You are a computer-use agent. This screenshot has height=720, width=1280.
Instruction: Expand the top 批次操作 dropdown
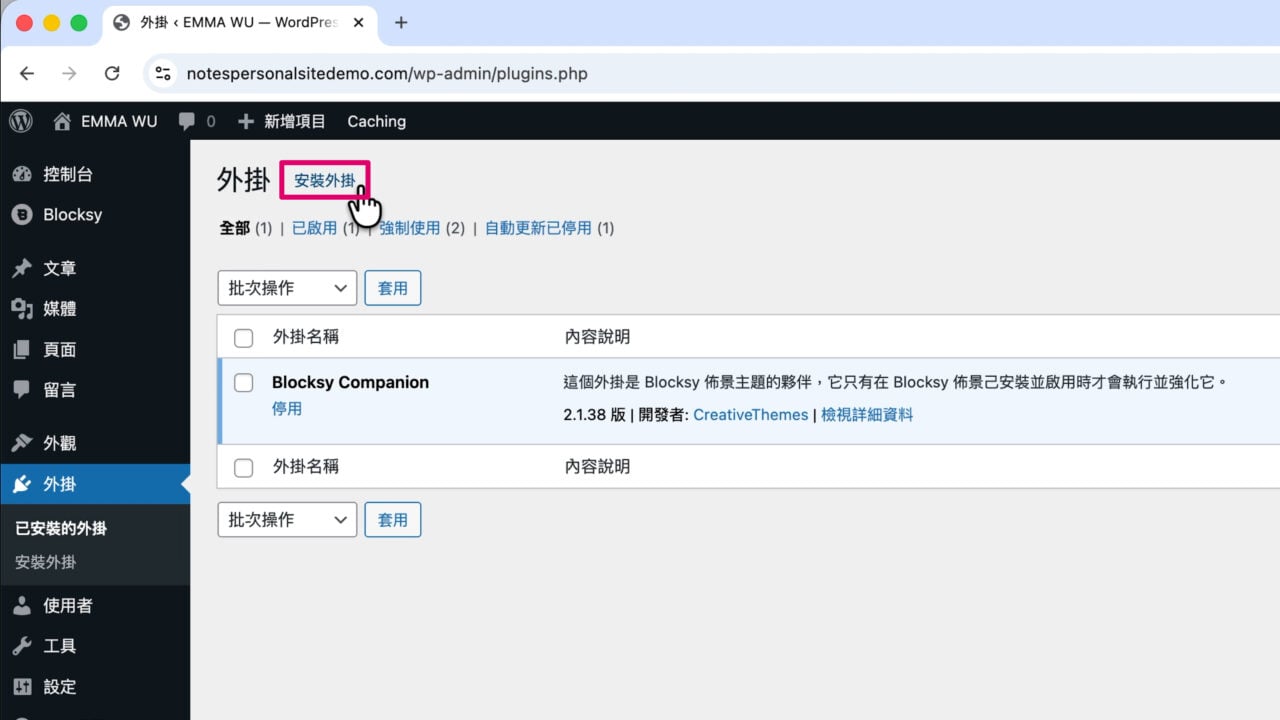287,288
